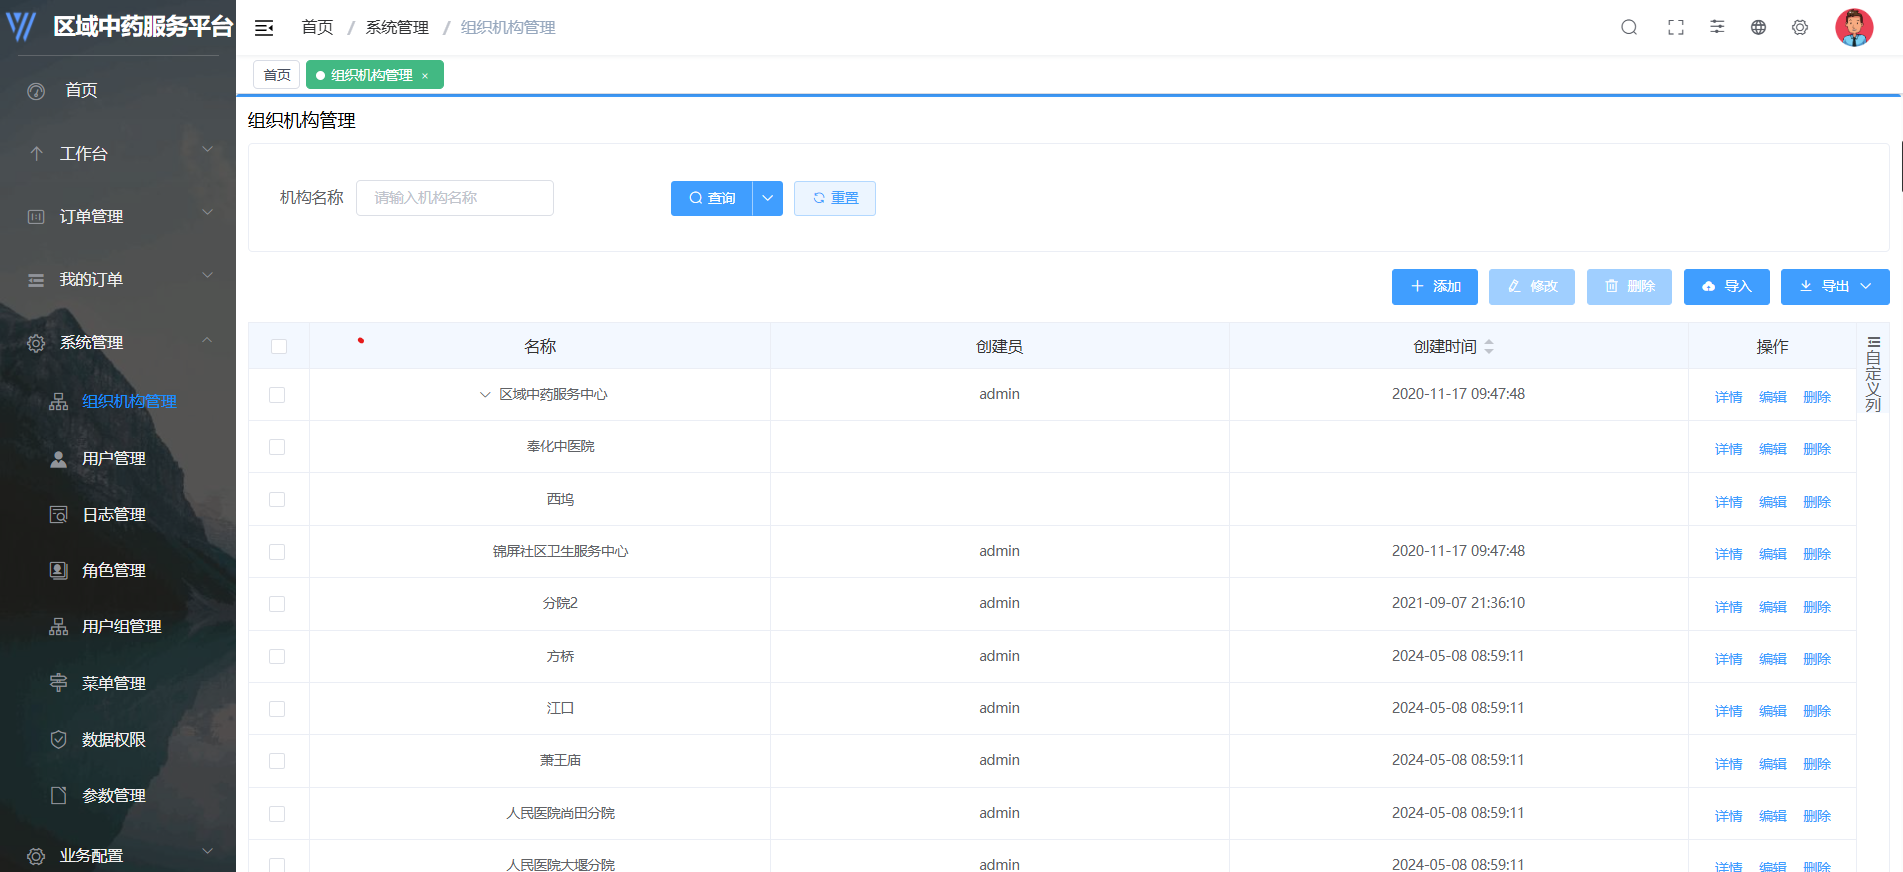Click 日志管理 icon in sidebar

point(59,515)
